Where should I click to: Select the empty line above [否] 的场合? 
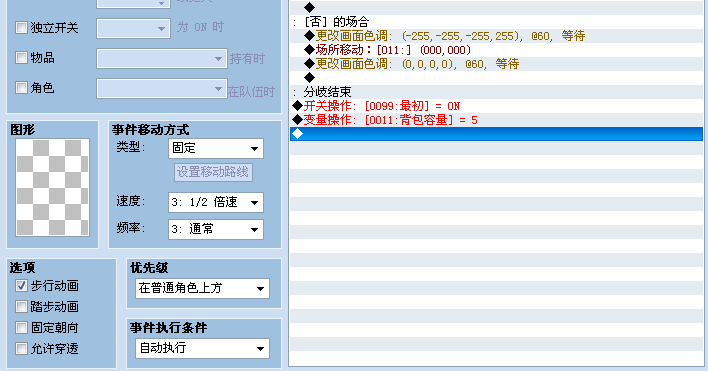[x=496, y=8]
